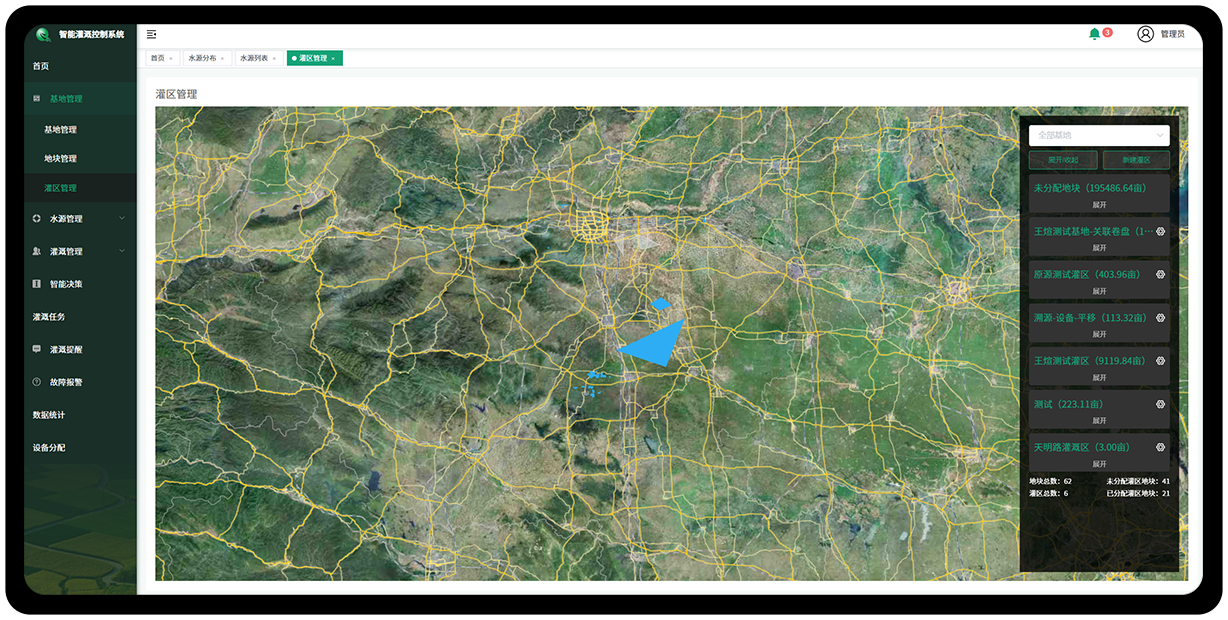1228x620 pixels.
Task: Close the 水源分布 tab
Action: [222, 59]
